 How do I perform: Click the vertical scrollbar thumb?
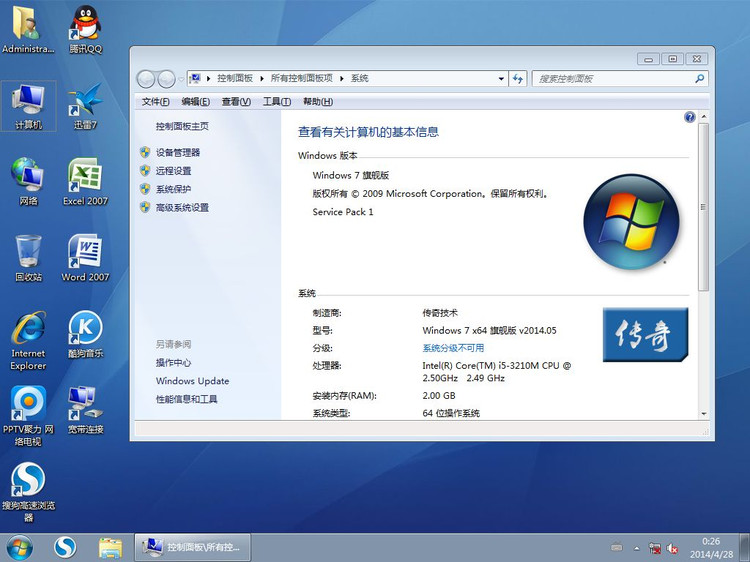tap(703, 207)
